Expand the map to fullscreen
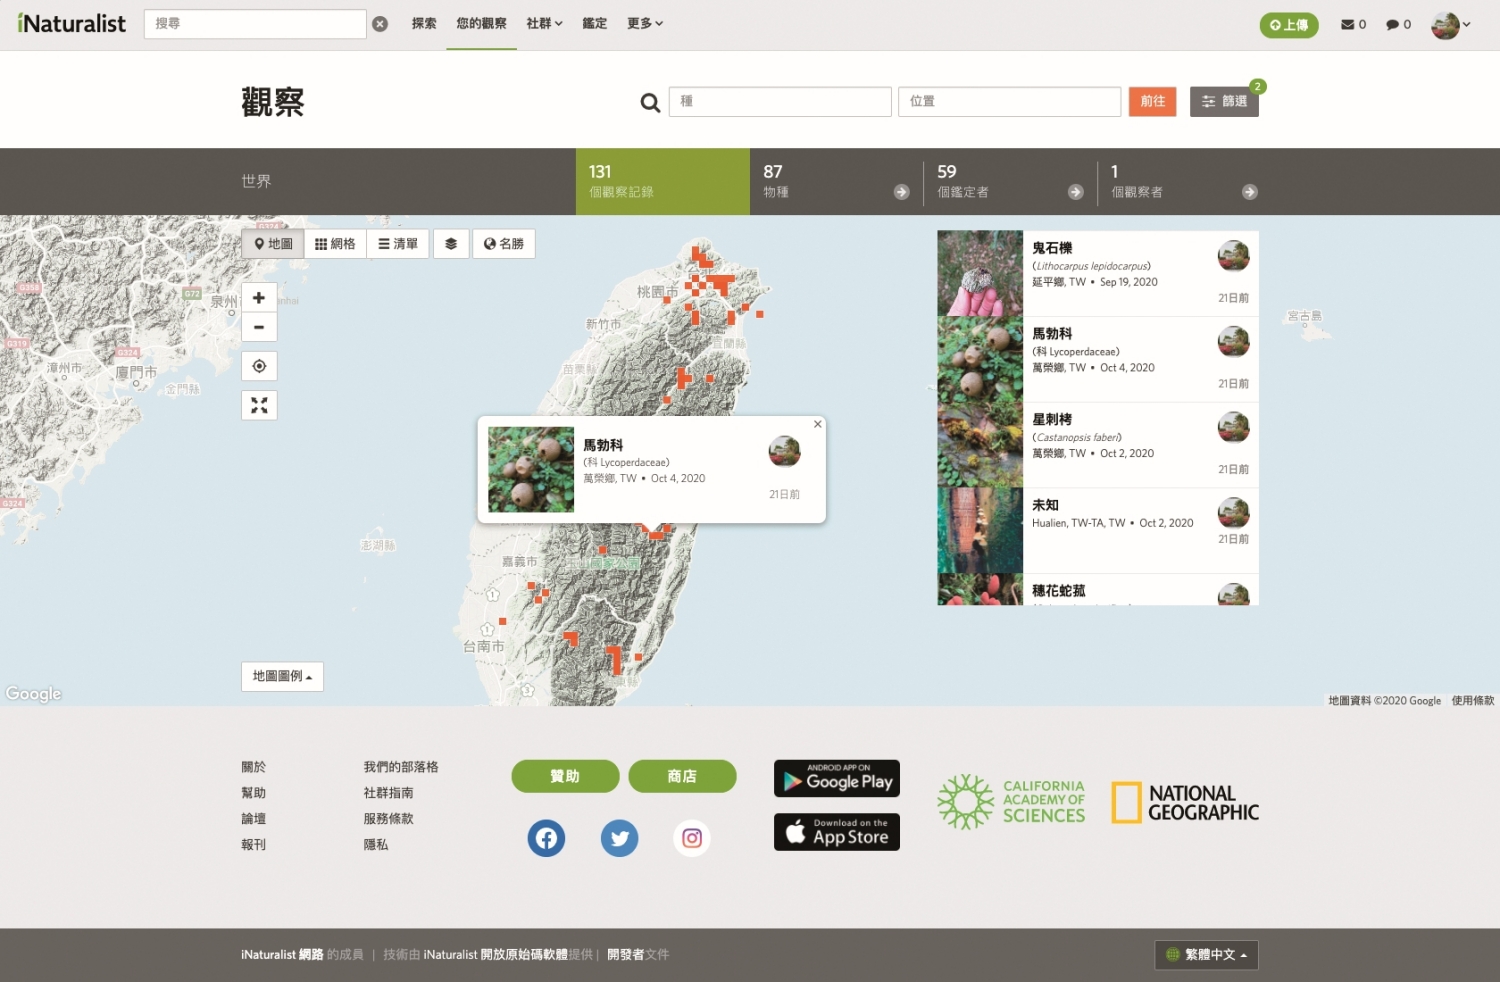The image size is (1500, 982). coord(259,405)
